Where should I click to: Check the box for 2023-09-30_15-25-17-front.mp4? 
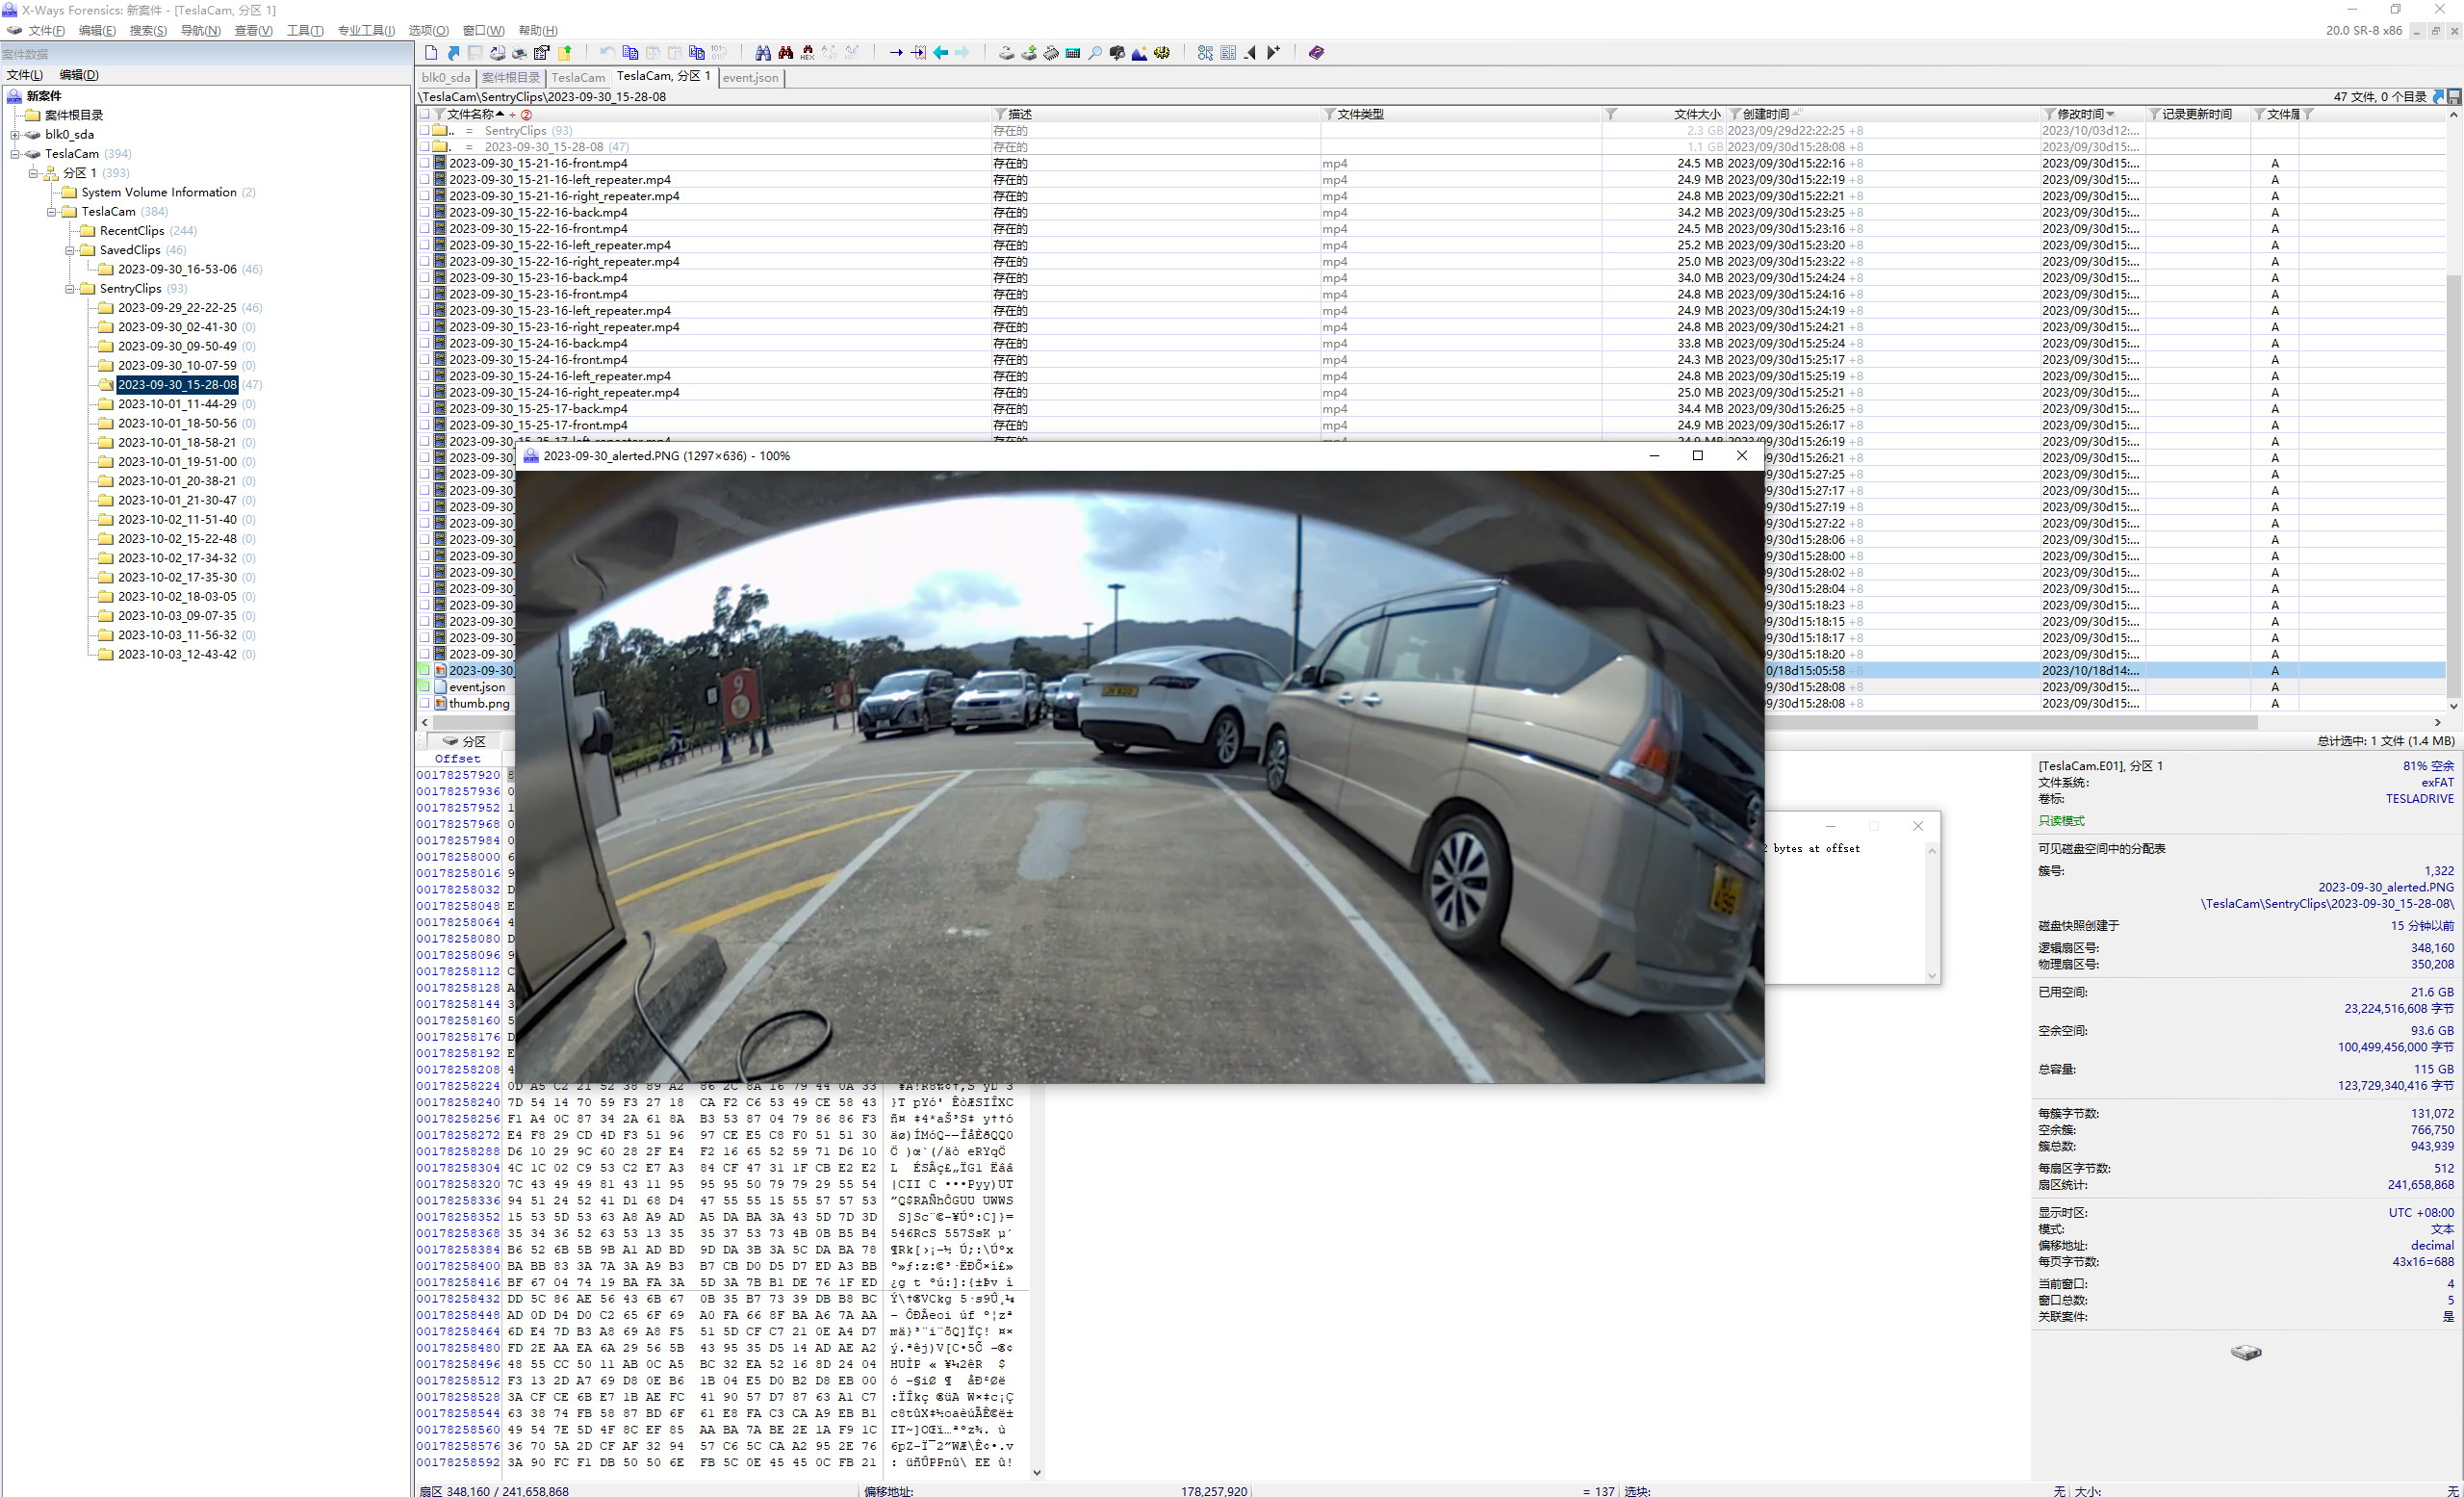(425, 425)
